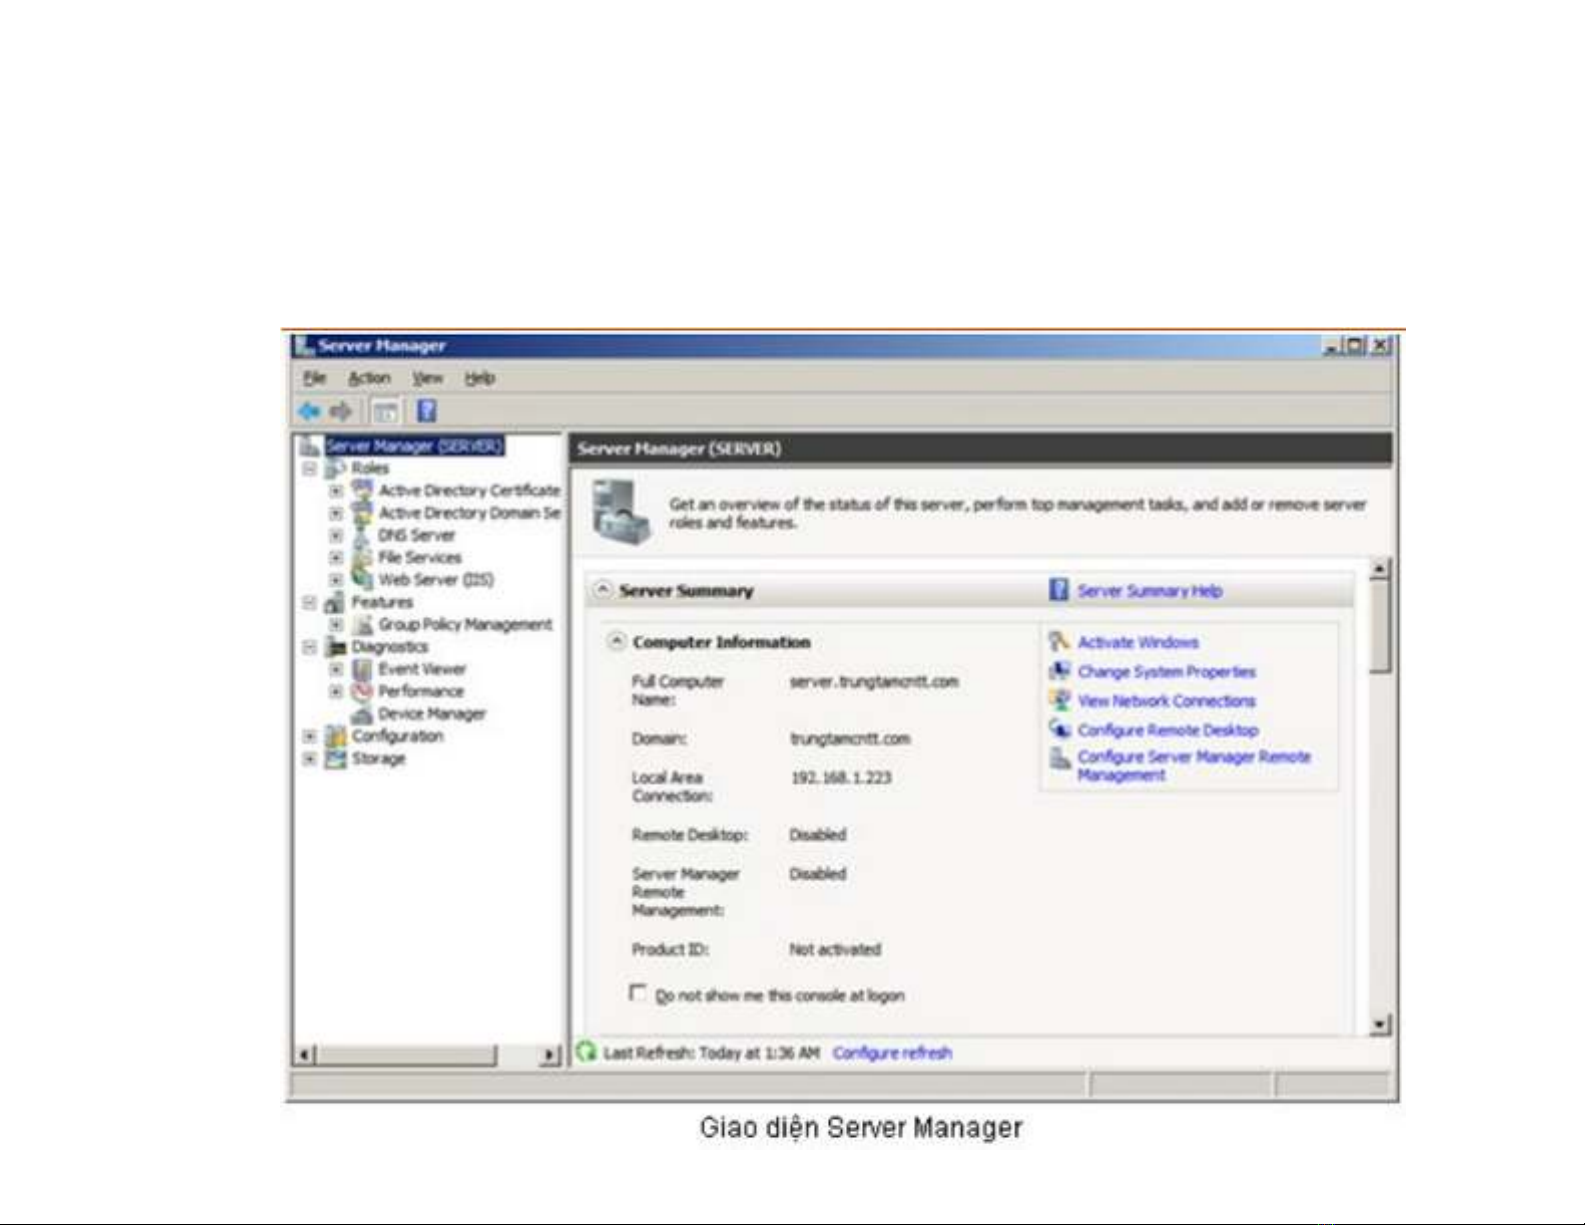Click the Diagnostics node icon
Screen dimensions: 1585x1225
click(336, 647)
